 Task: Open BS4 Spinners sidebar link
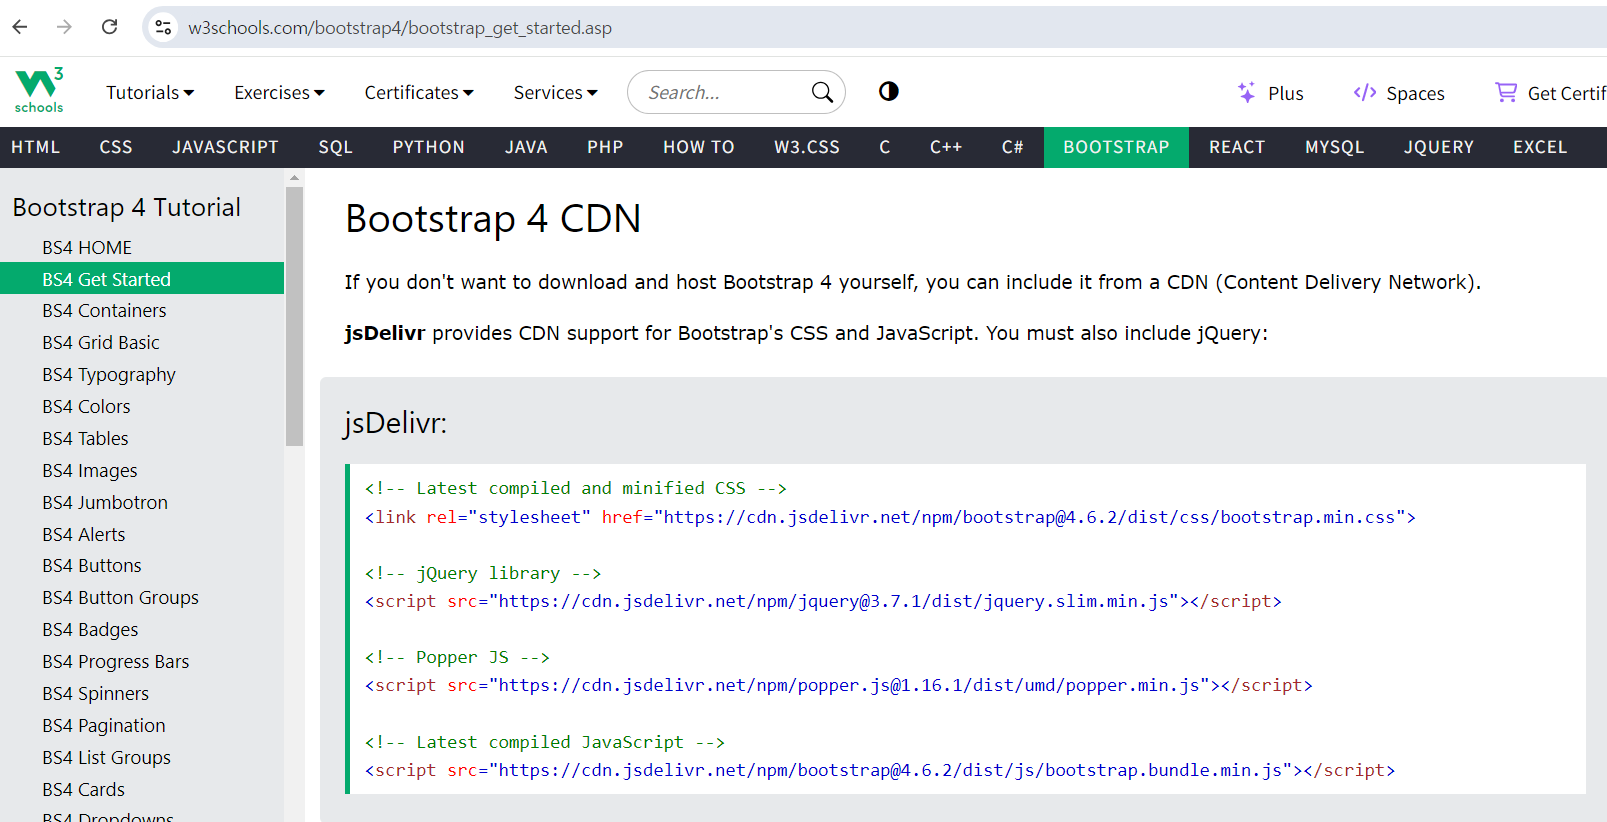point(142,694)
